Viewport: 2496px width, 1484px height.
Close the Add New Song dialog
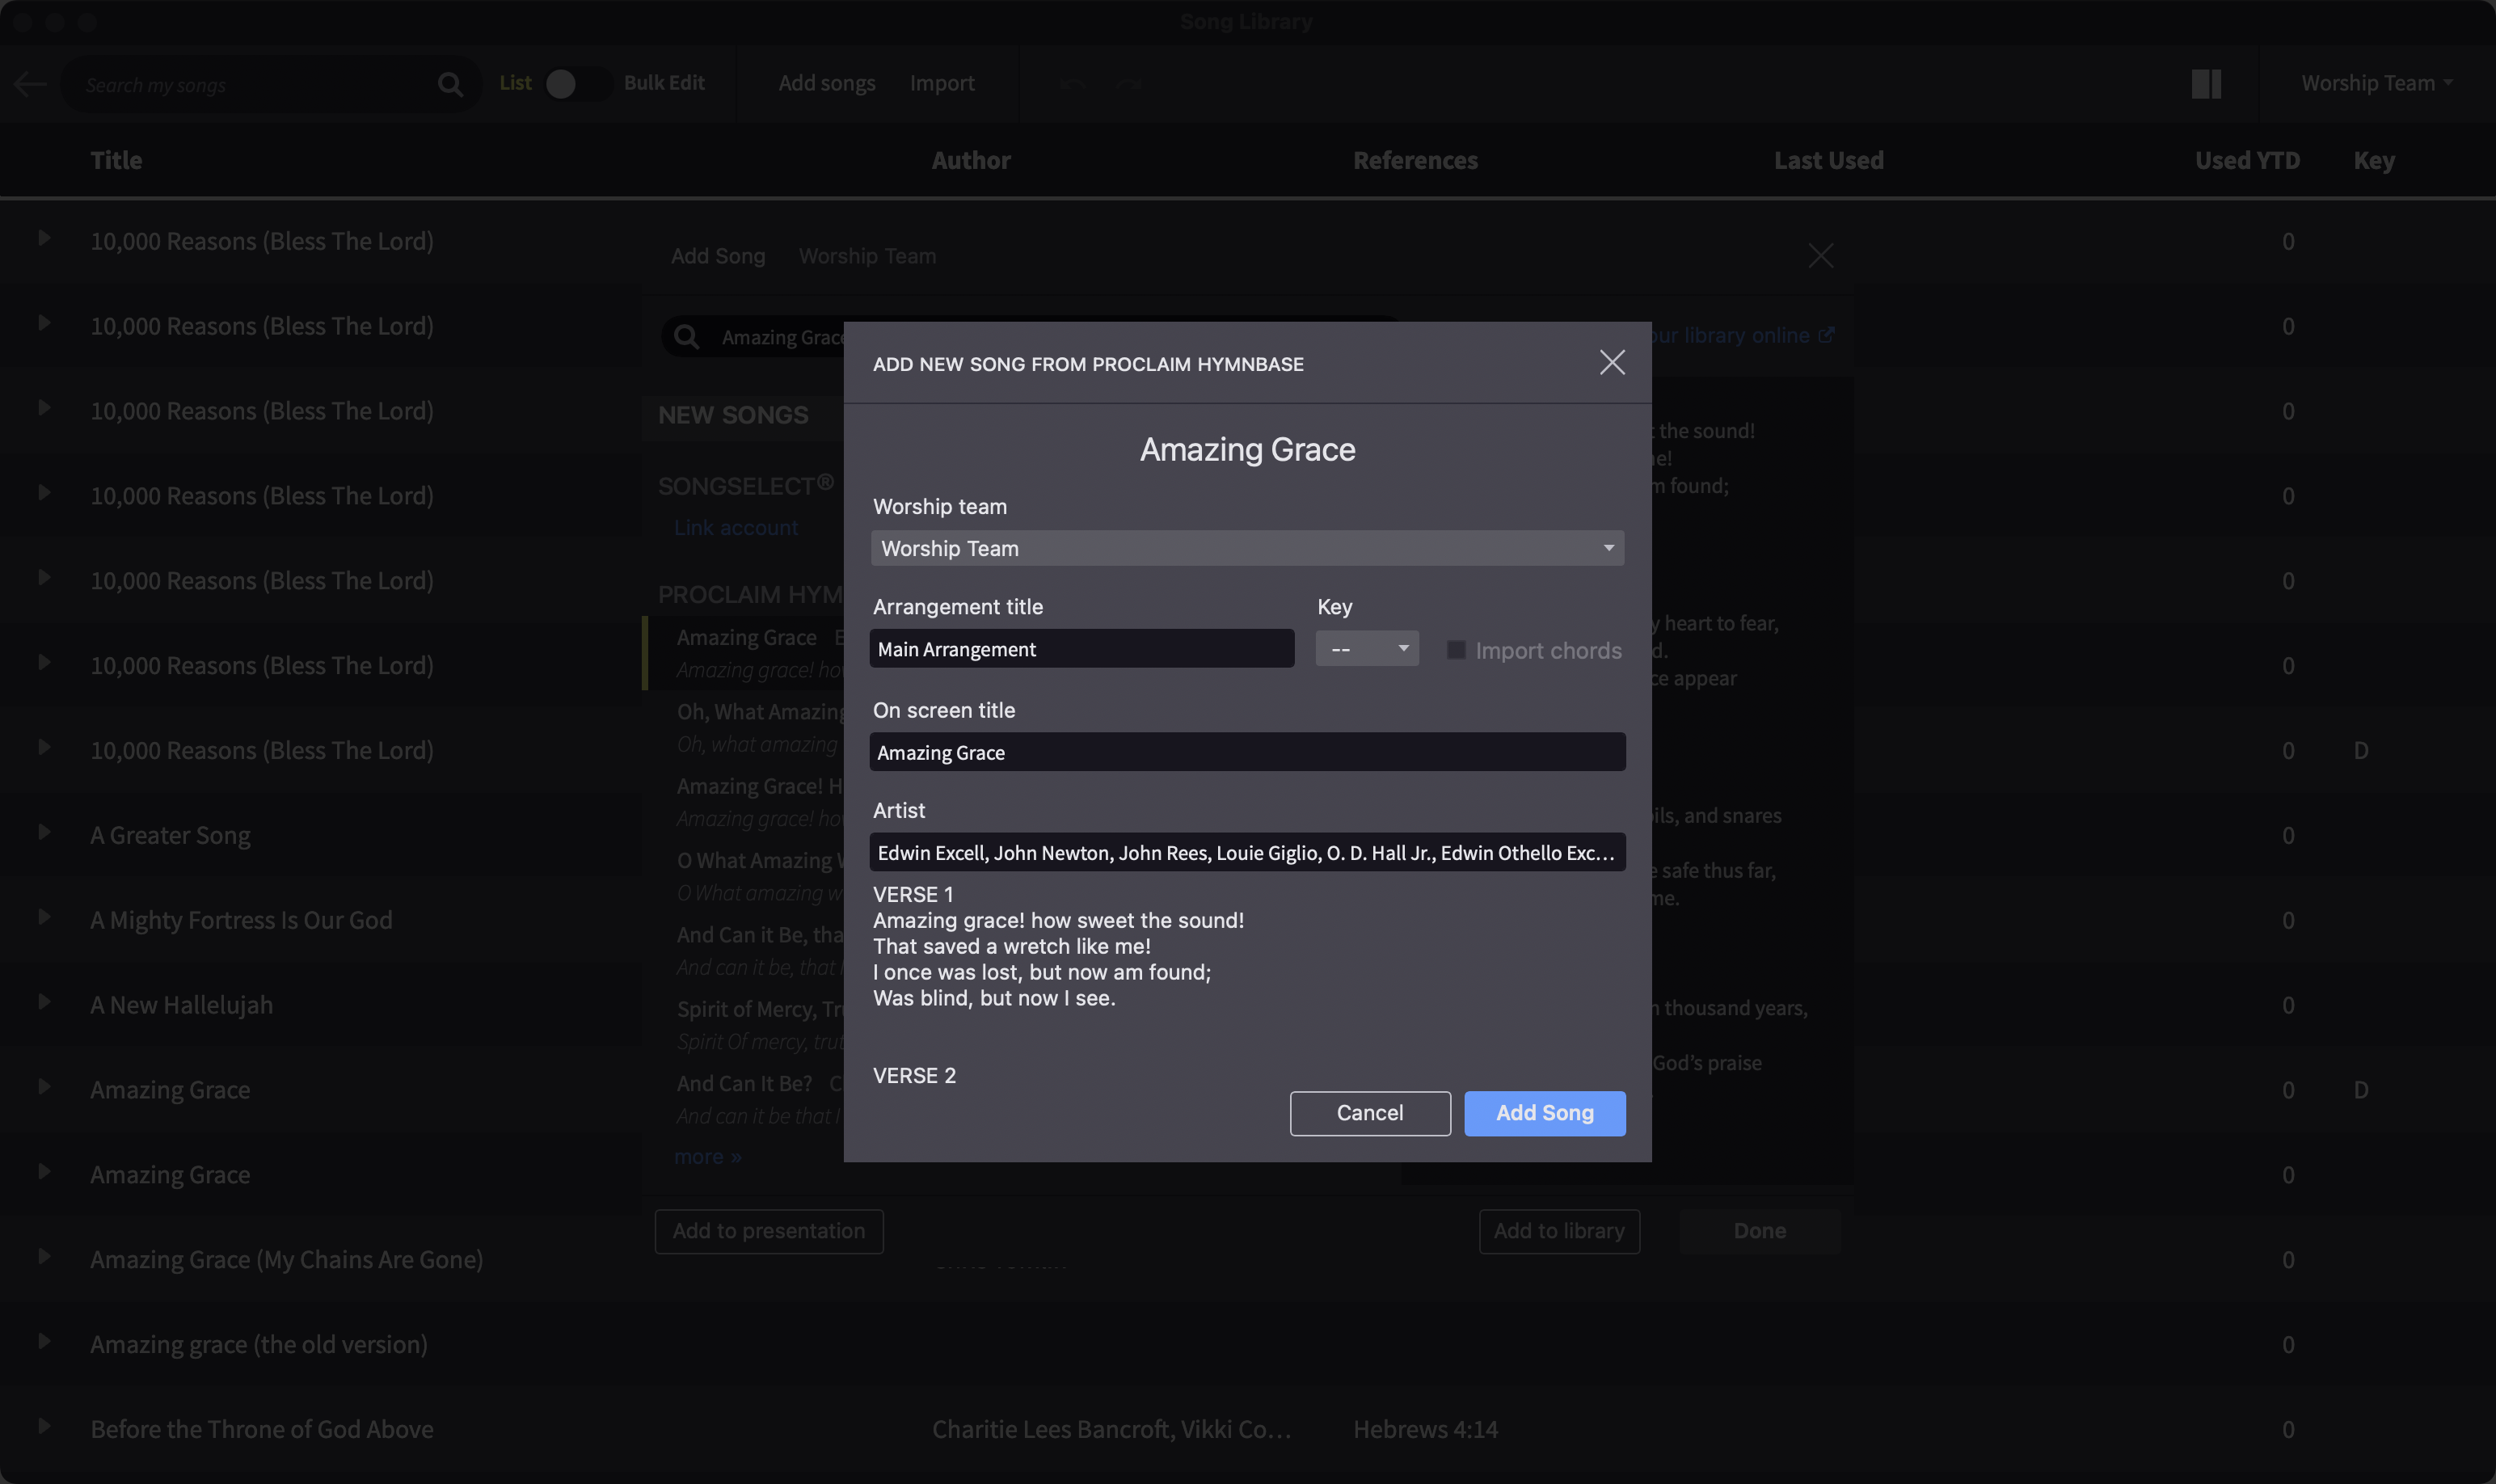pyautogui.click(x=1611, y=362)
